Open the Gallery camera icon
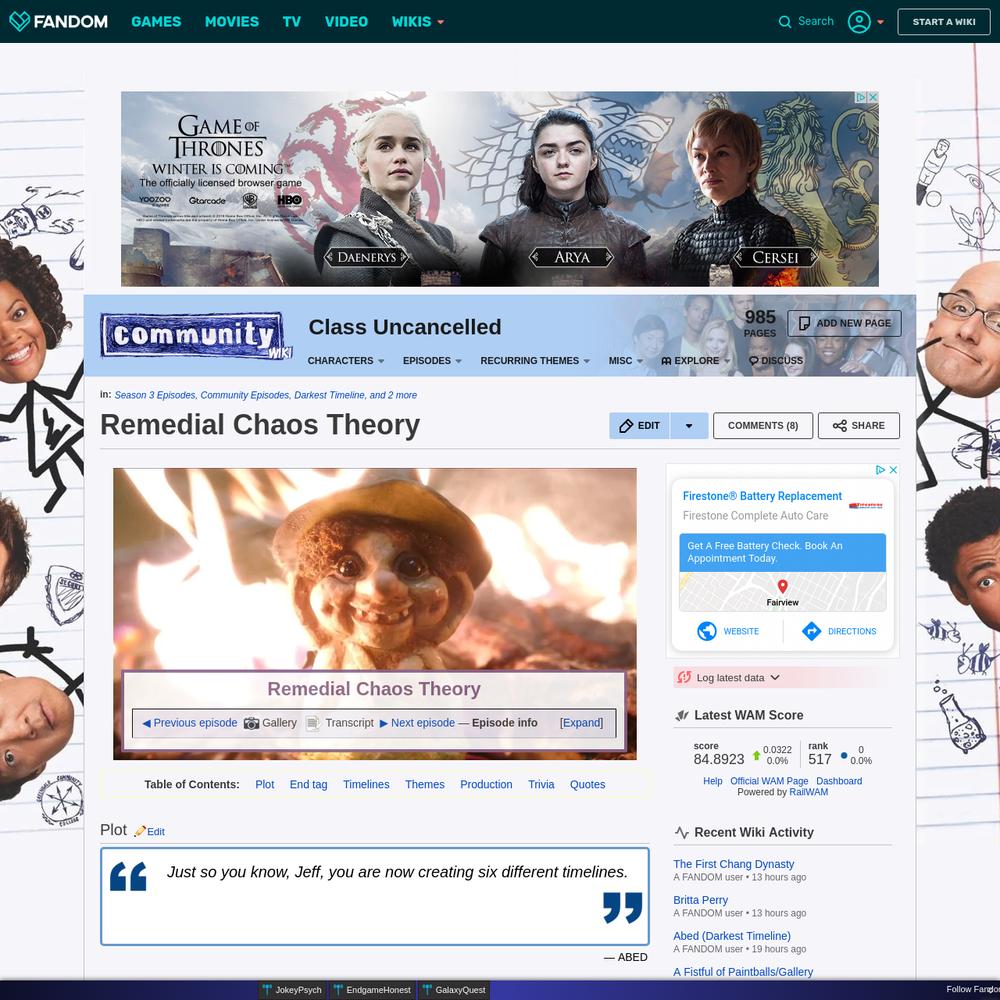This screenshot has height=1000, width=1000. [251, 723]
